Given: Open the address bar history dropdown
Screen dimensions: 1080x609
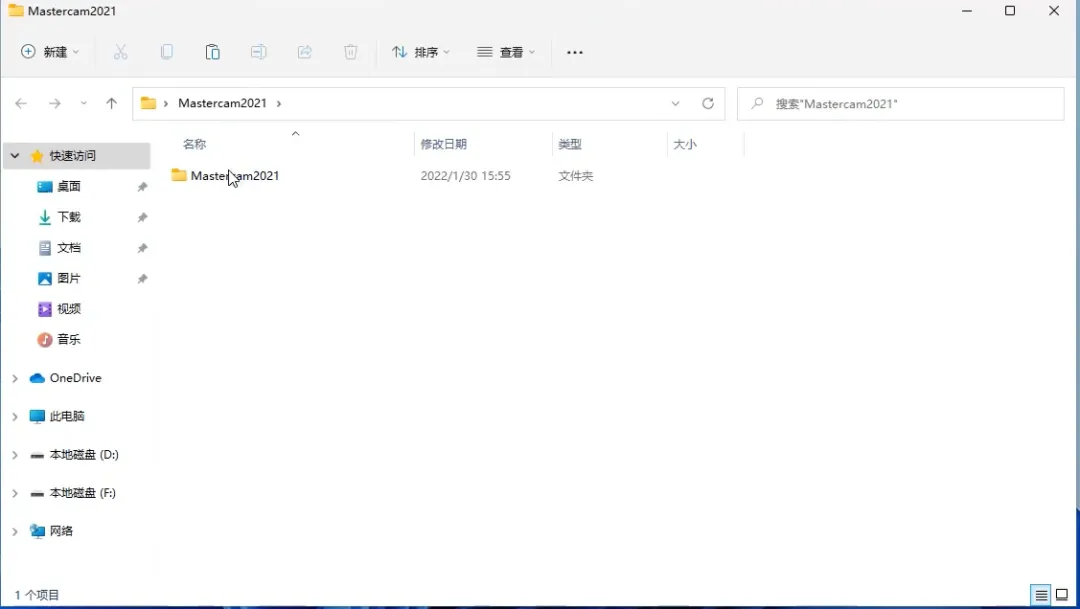Looking at the screenshot, I should click(675, 103).
